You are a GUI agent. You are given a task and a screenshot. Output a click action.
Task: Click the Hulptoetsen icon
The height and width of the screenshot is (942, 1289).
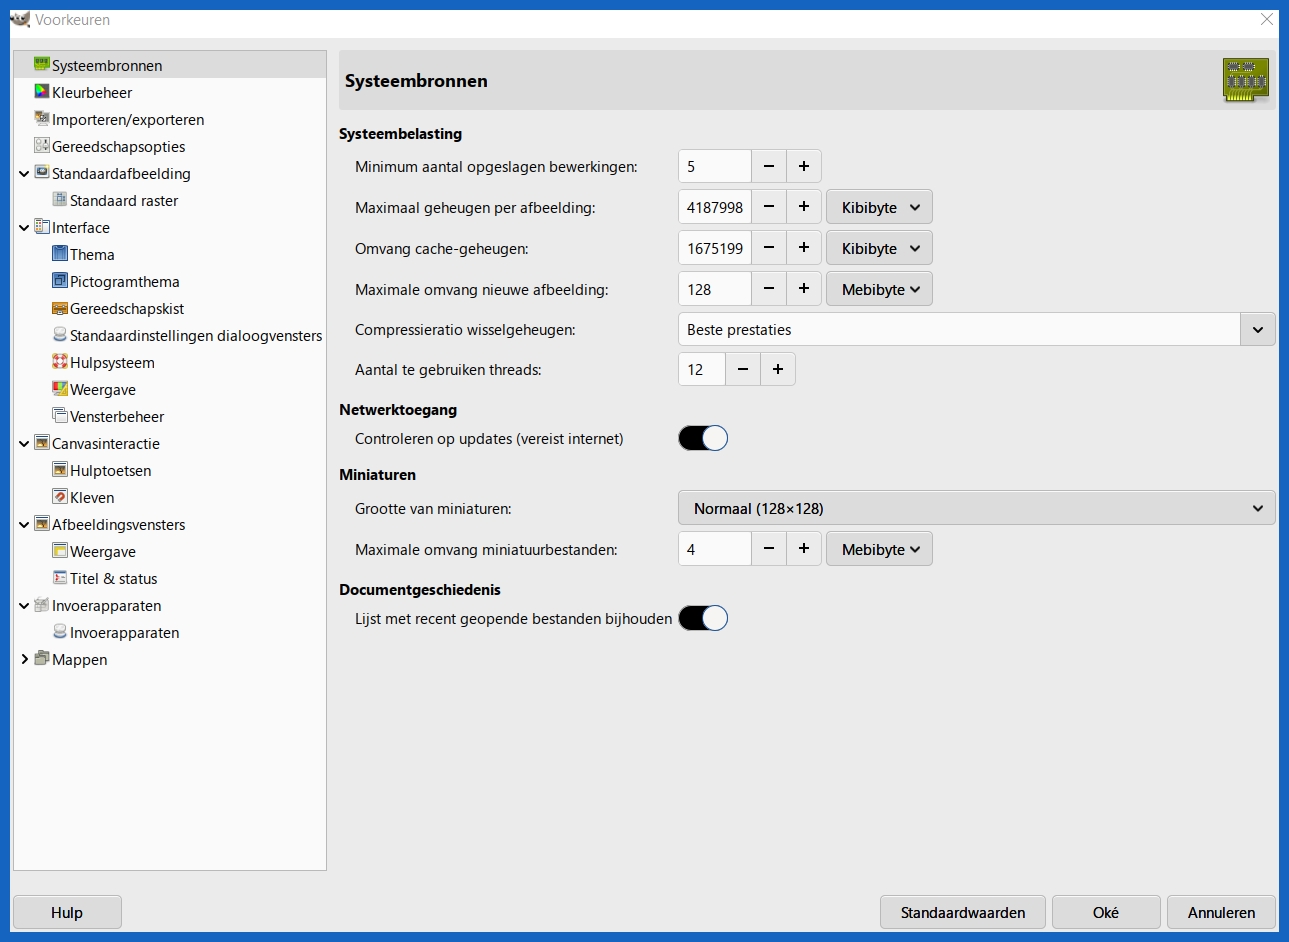pos(60,469)
